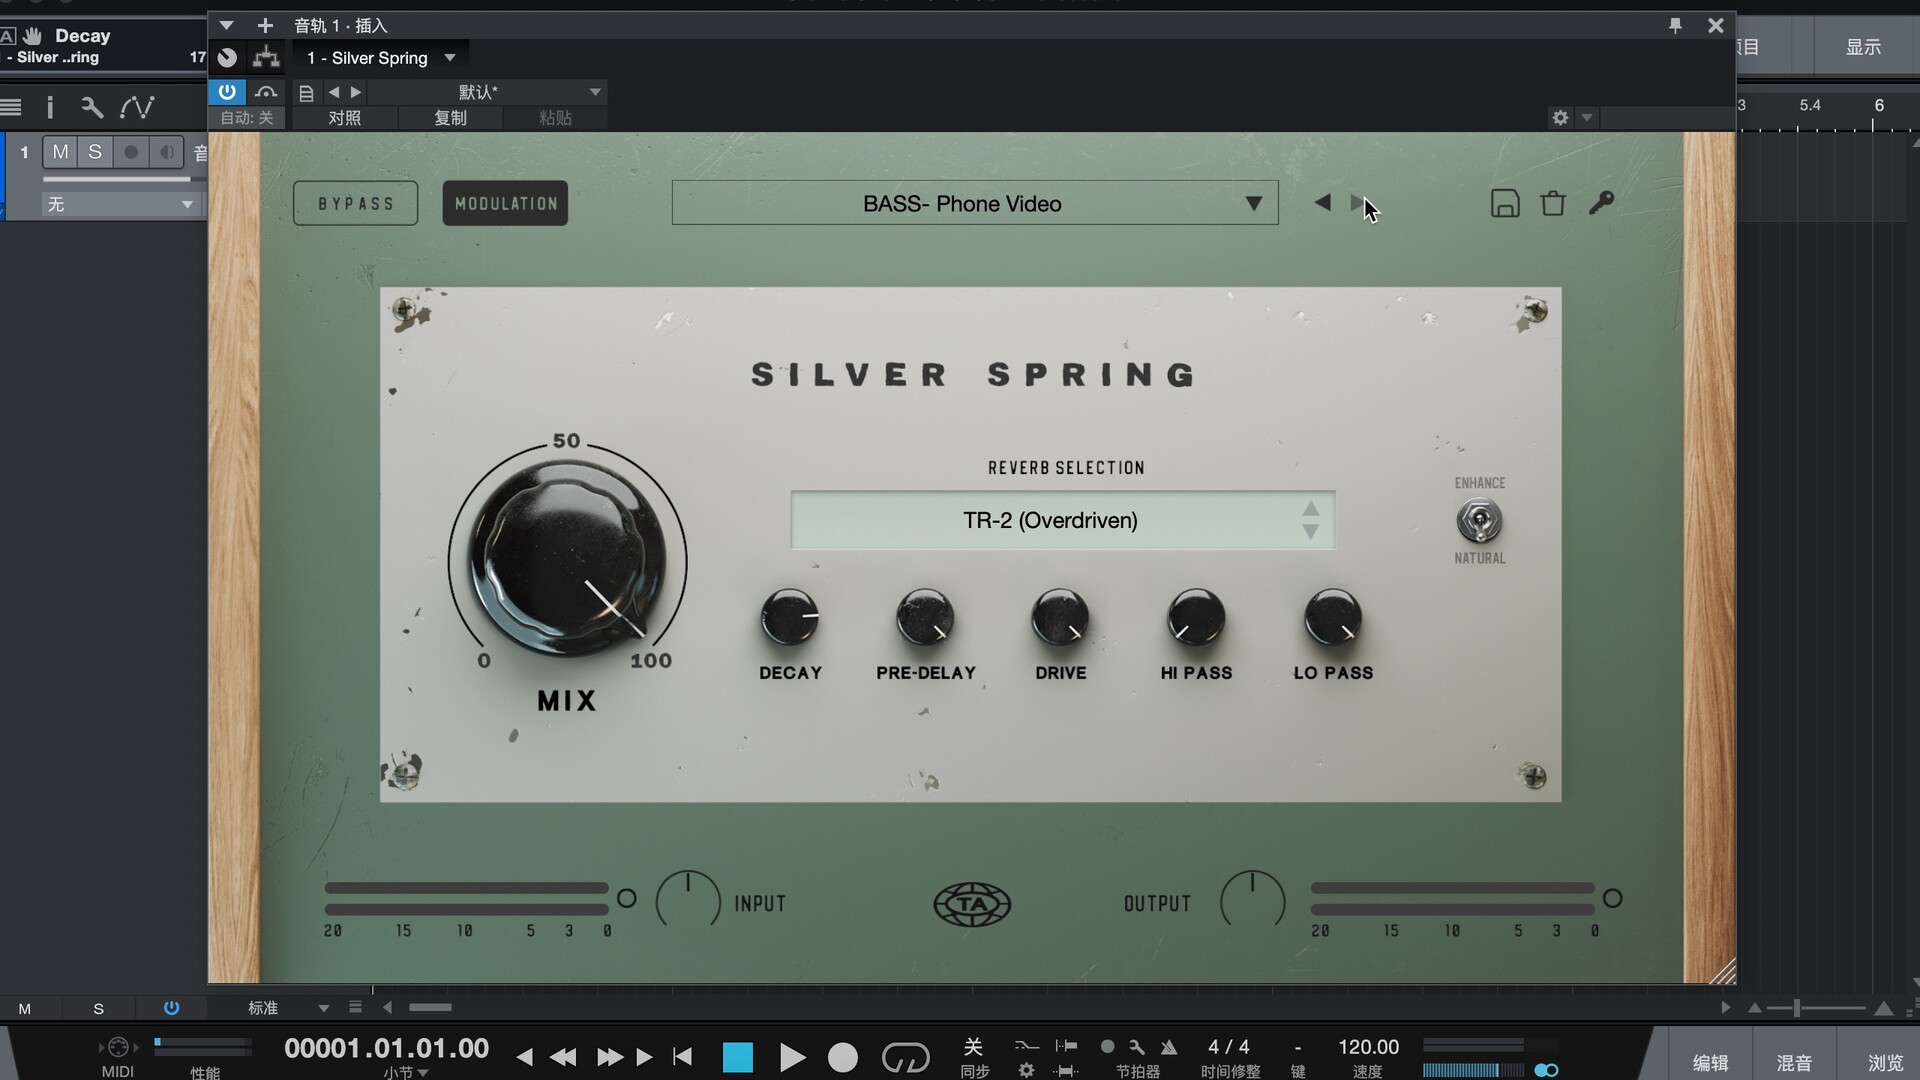Viewport: 1920px width, 1080px height.
Task: Toggle the BYPASS switch
Action: click(x=355, y=203)
